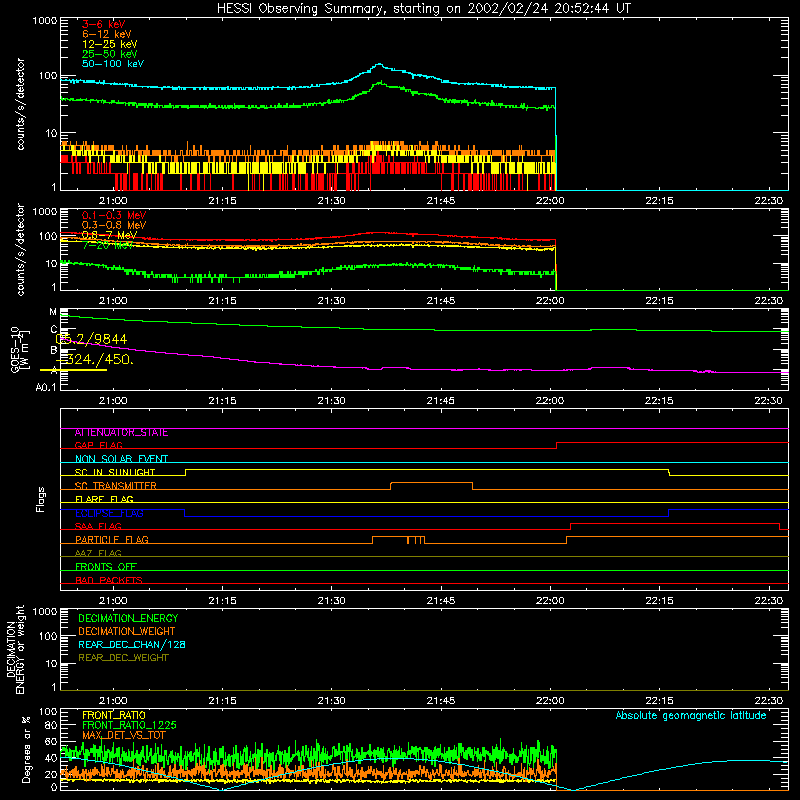Click the 22:30 tick under the top keV panel
Viewport: 800px width, 800px height.
point(768,201)
